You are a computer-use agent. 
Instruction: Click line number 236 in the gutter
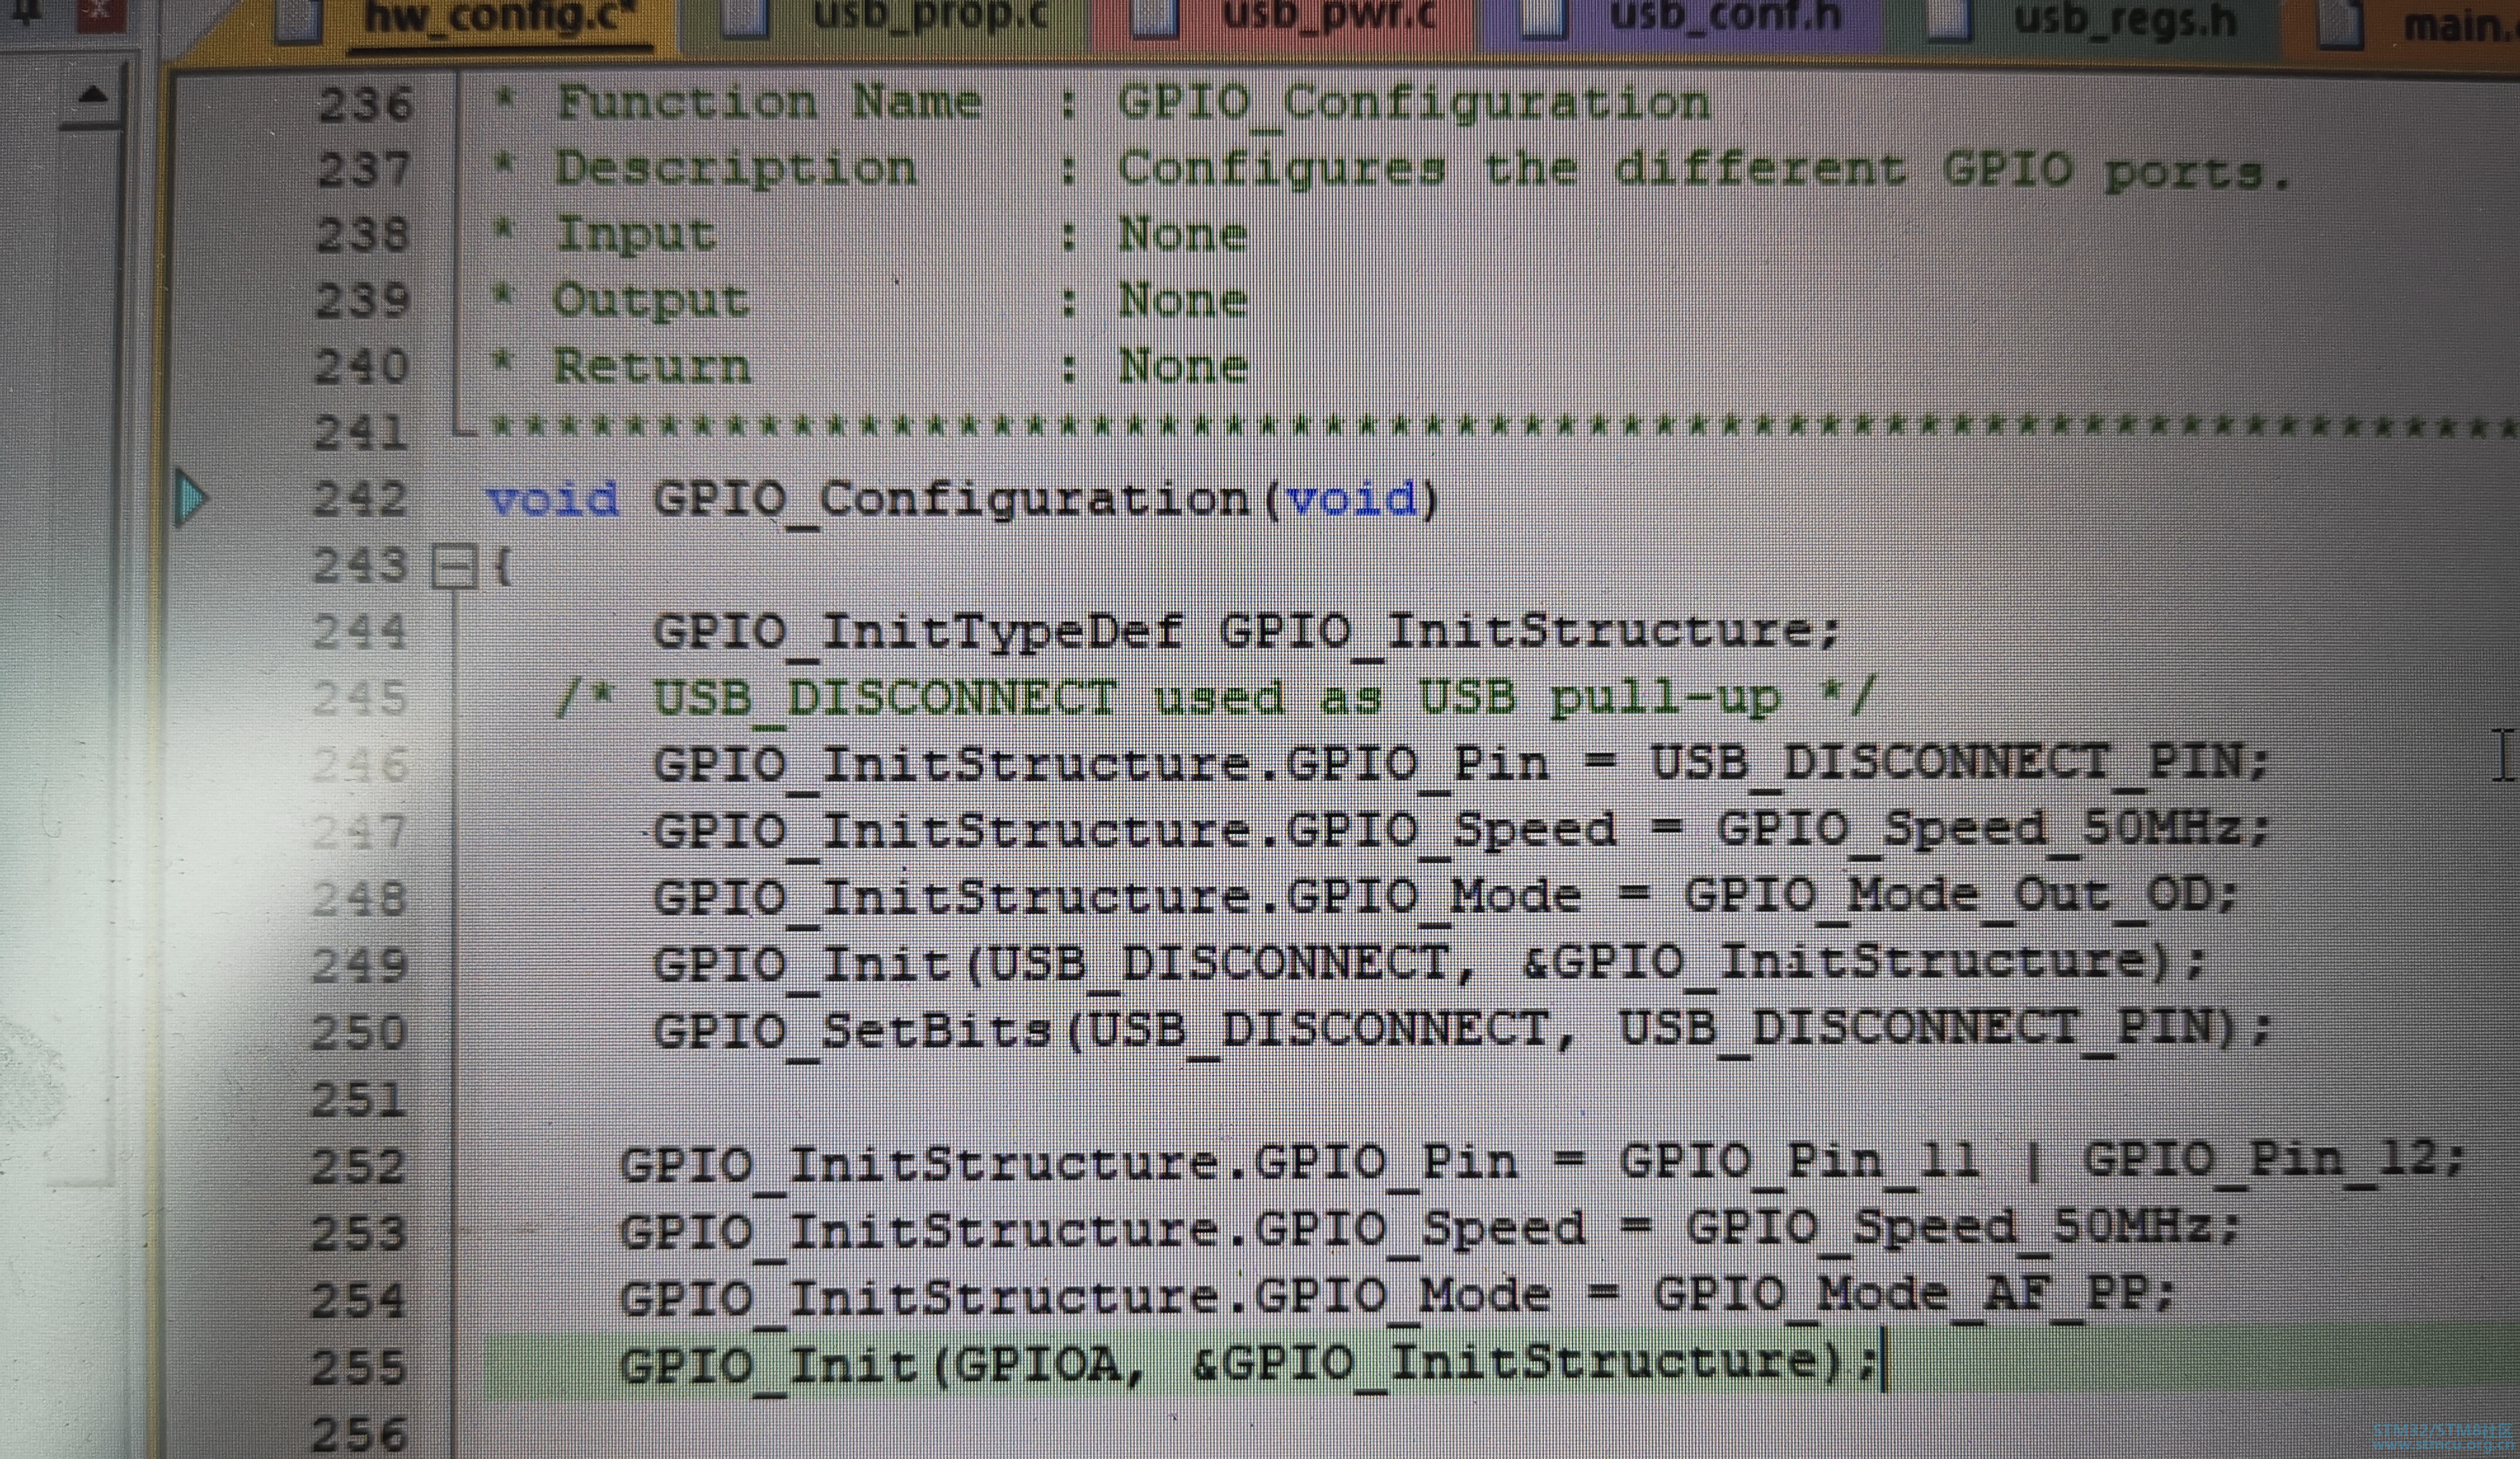[365, 105]
